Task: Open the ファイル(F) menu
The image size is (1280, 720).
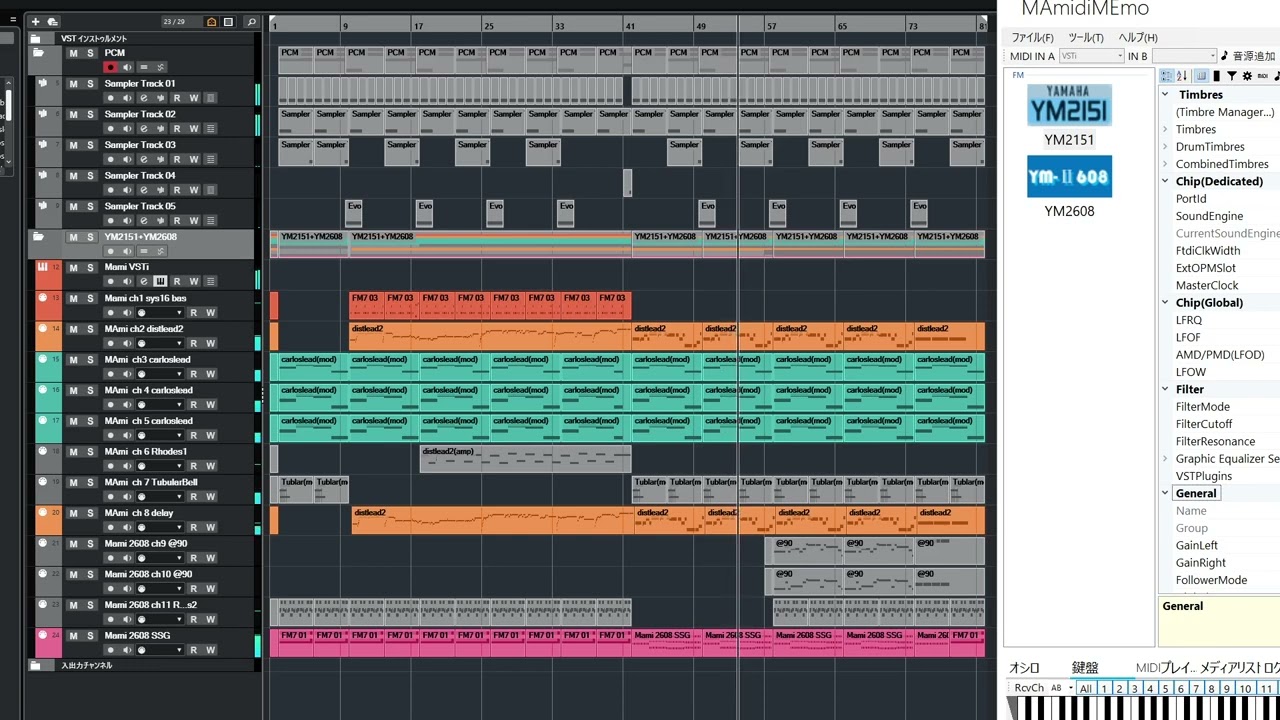Action: coord(1032,38)
